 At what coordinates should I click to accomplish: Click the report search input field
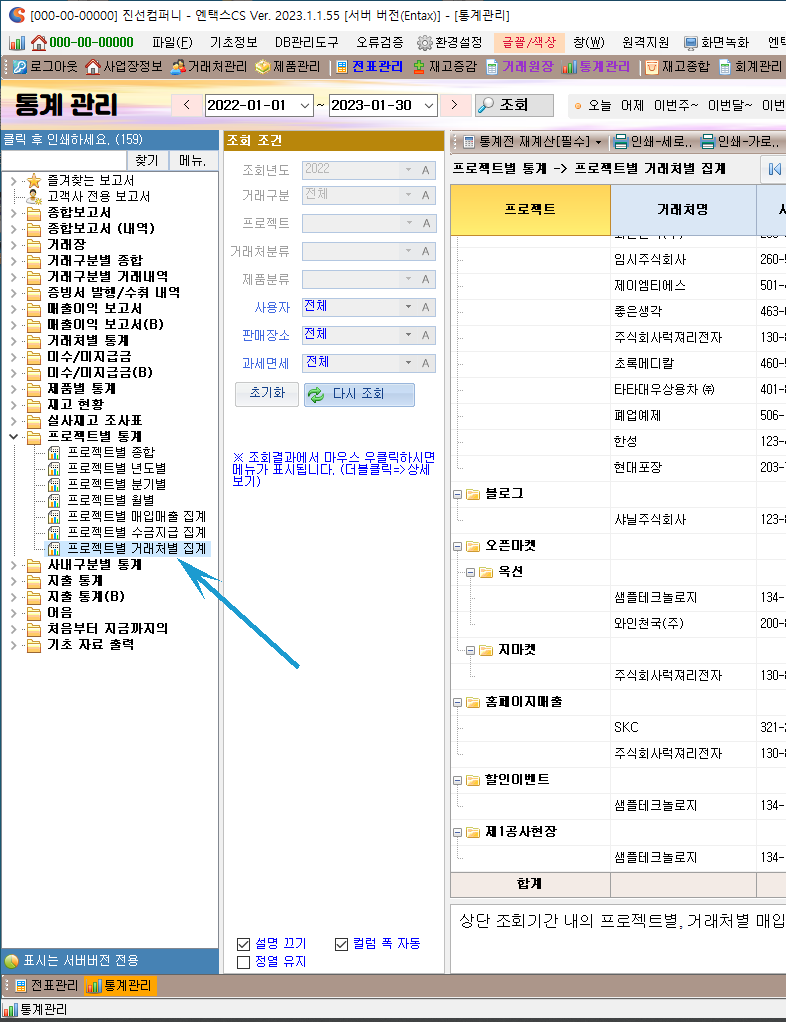64,161
